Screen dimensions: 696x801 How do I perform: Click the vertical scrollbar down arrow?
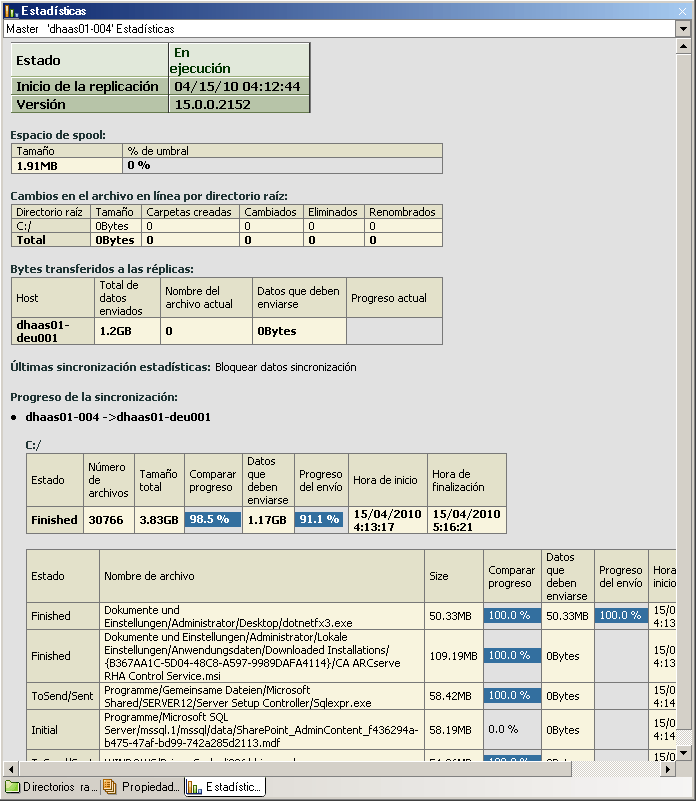[684, 753]
